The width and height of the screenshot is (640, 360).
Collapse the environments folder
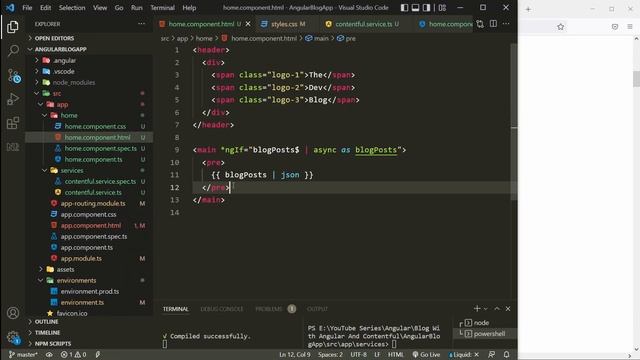(x=76, y=280)
